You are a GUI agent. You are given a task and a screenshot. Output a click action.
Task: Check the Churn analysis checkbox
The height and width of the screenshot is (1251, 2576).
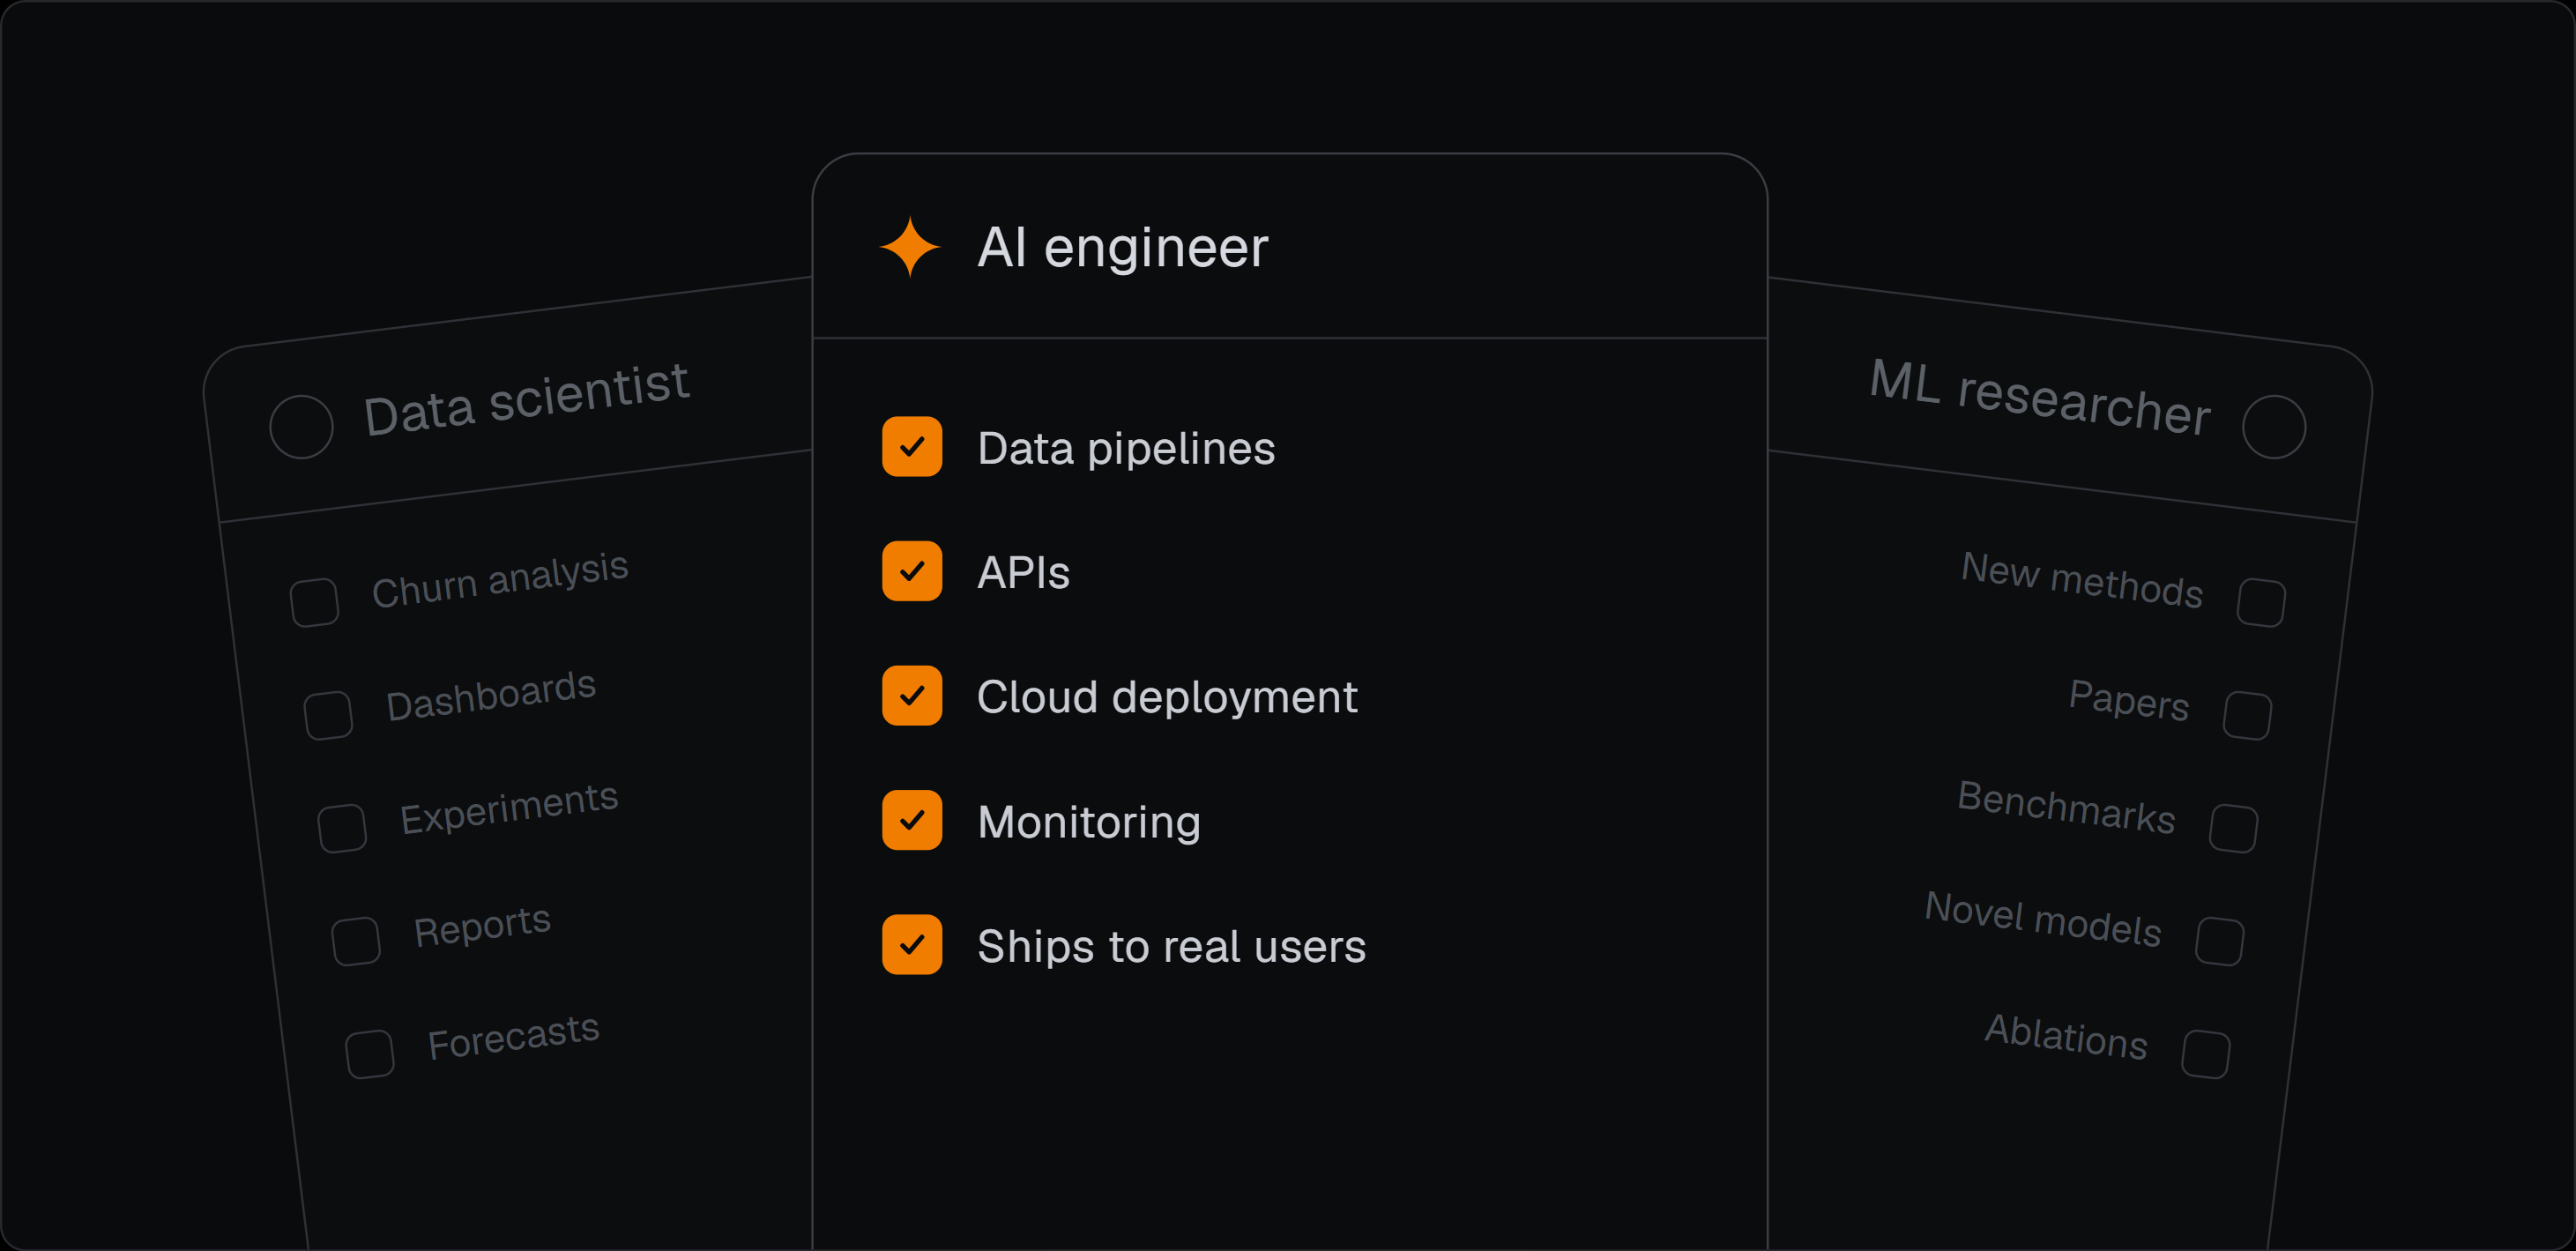point(314,602)
